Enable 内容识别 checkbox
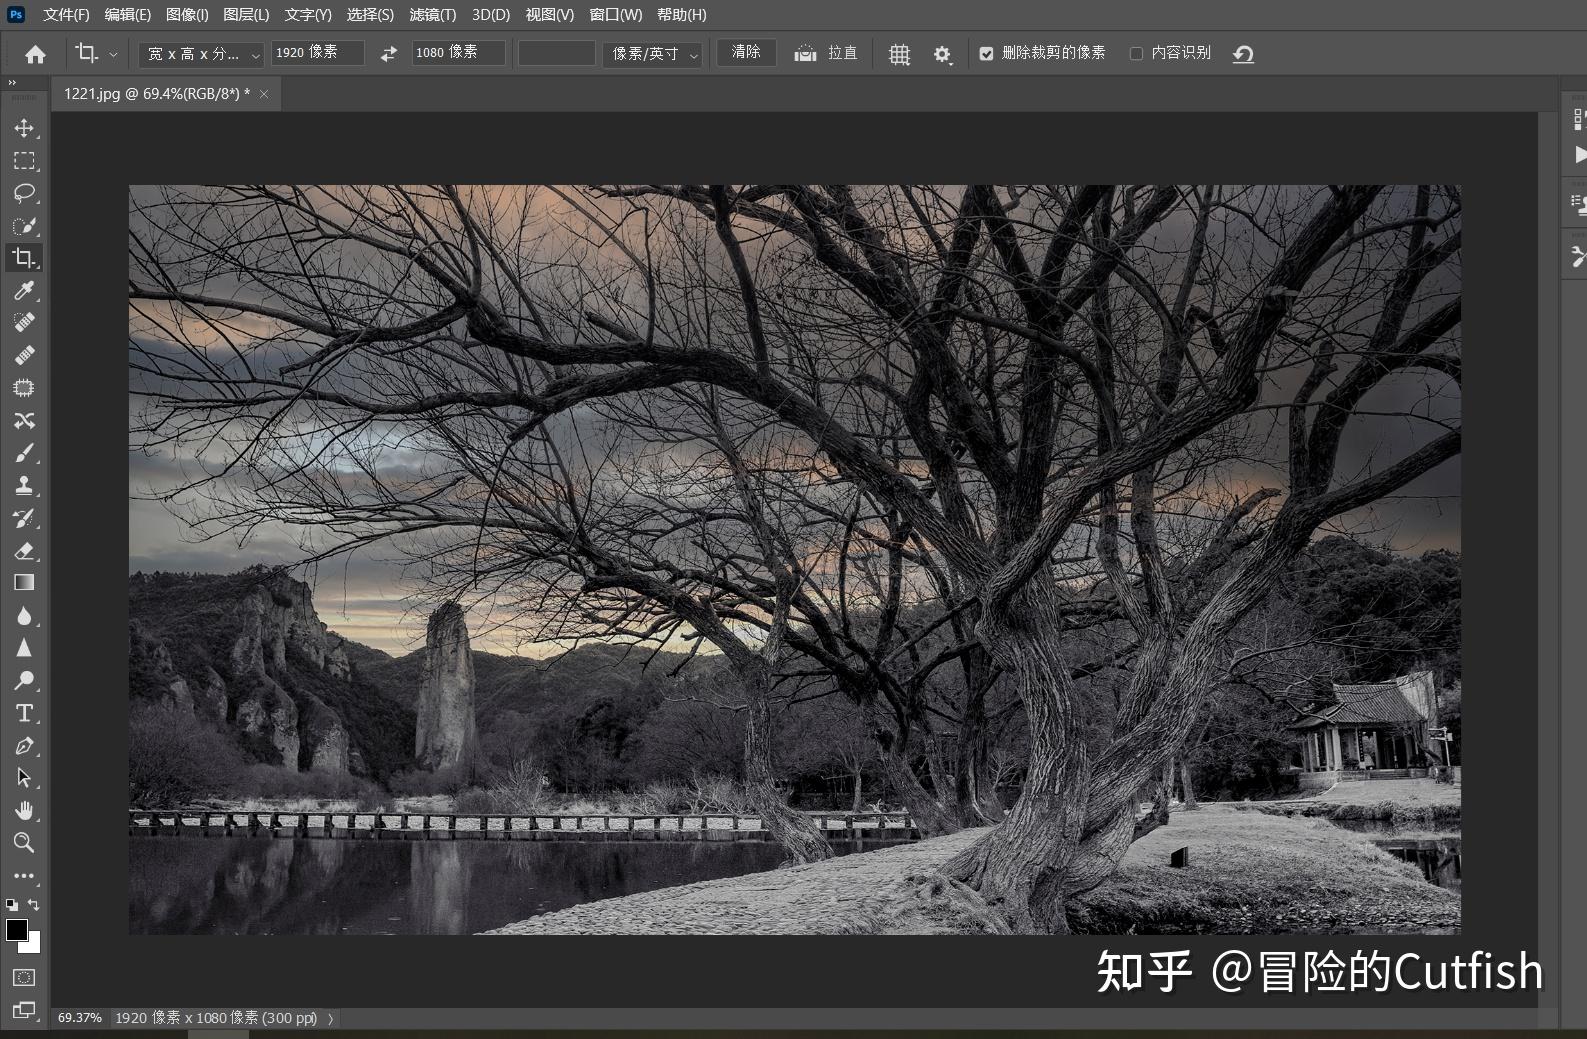This screenshot has width=1587, height=1039. pos(1136,54)
